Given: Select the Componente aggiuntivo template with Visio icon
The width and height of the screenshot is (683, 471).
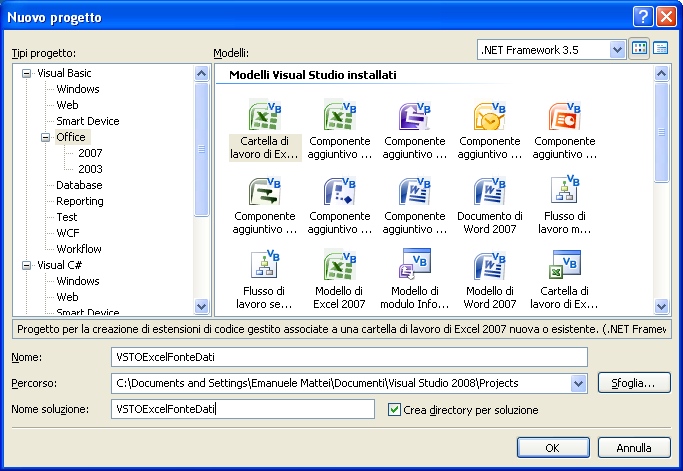Looking at the screenshot, I should [x=340, y=205].
